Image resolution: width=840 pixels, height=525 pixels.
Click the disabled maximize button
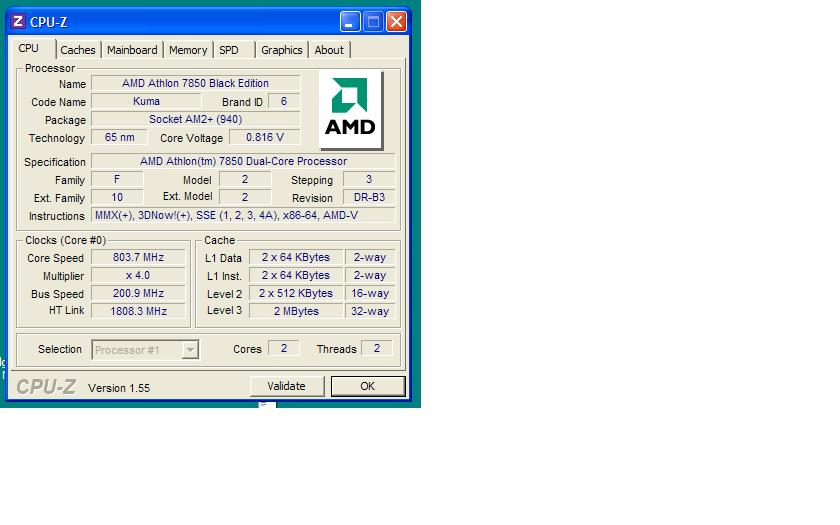(x=373, y=22)
